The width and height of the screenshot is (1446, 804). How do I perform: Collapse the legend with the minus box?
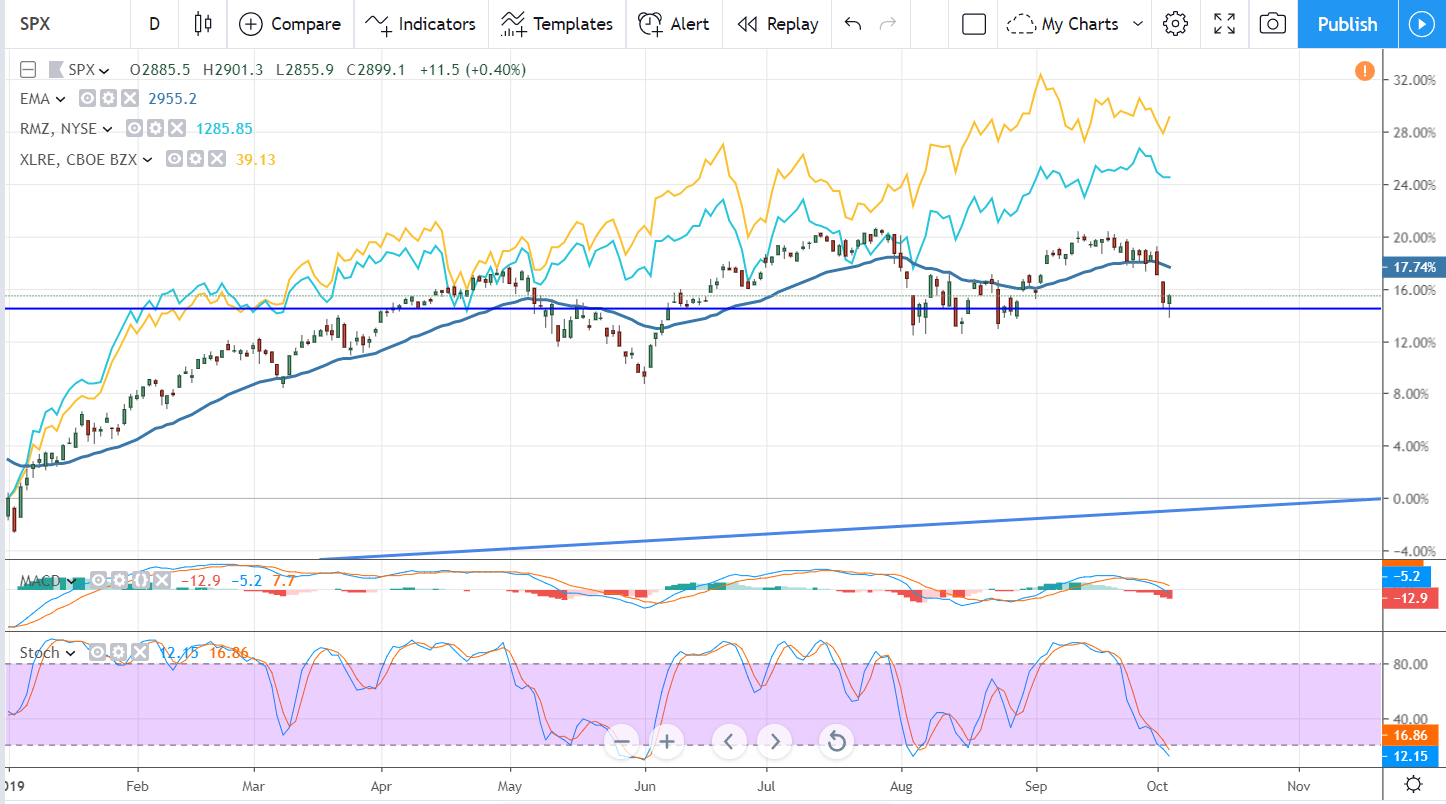tap(28, 70)
